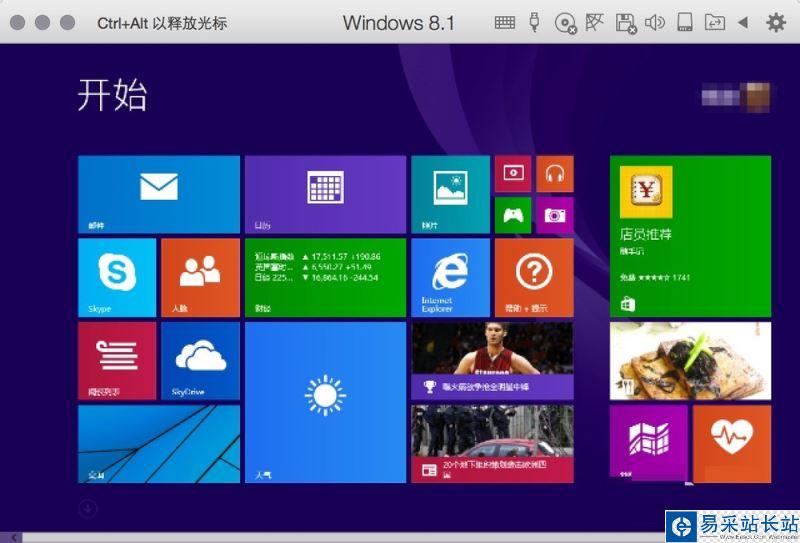Open the Weather sun tile
The height and width of the screenshot is (543, 800).
(x=326, y=402)
